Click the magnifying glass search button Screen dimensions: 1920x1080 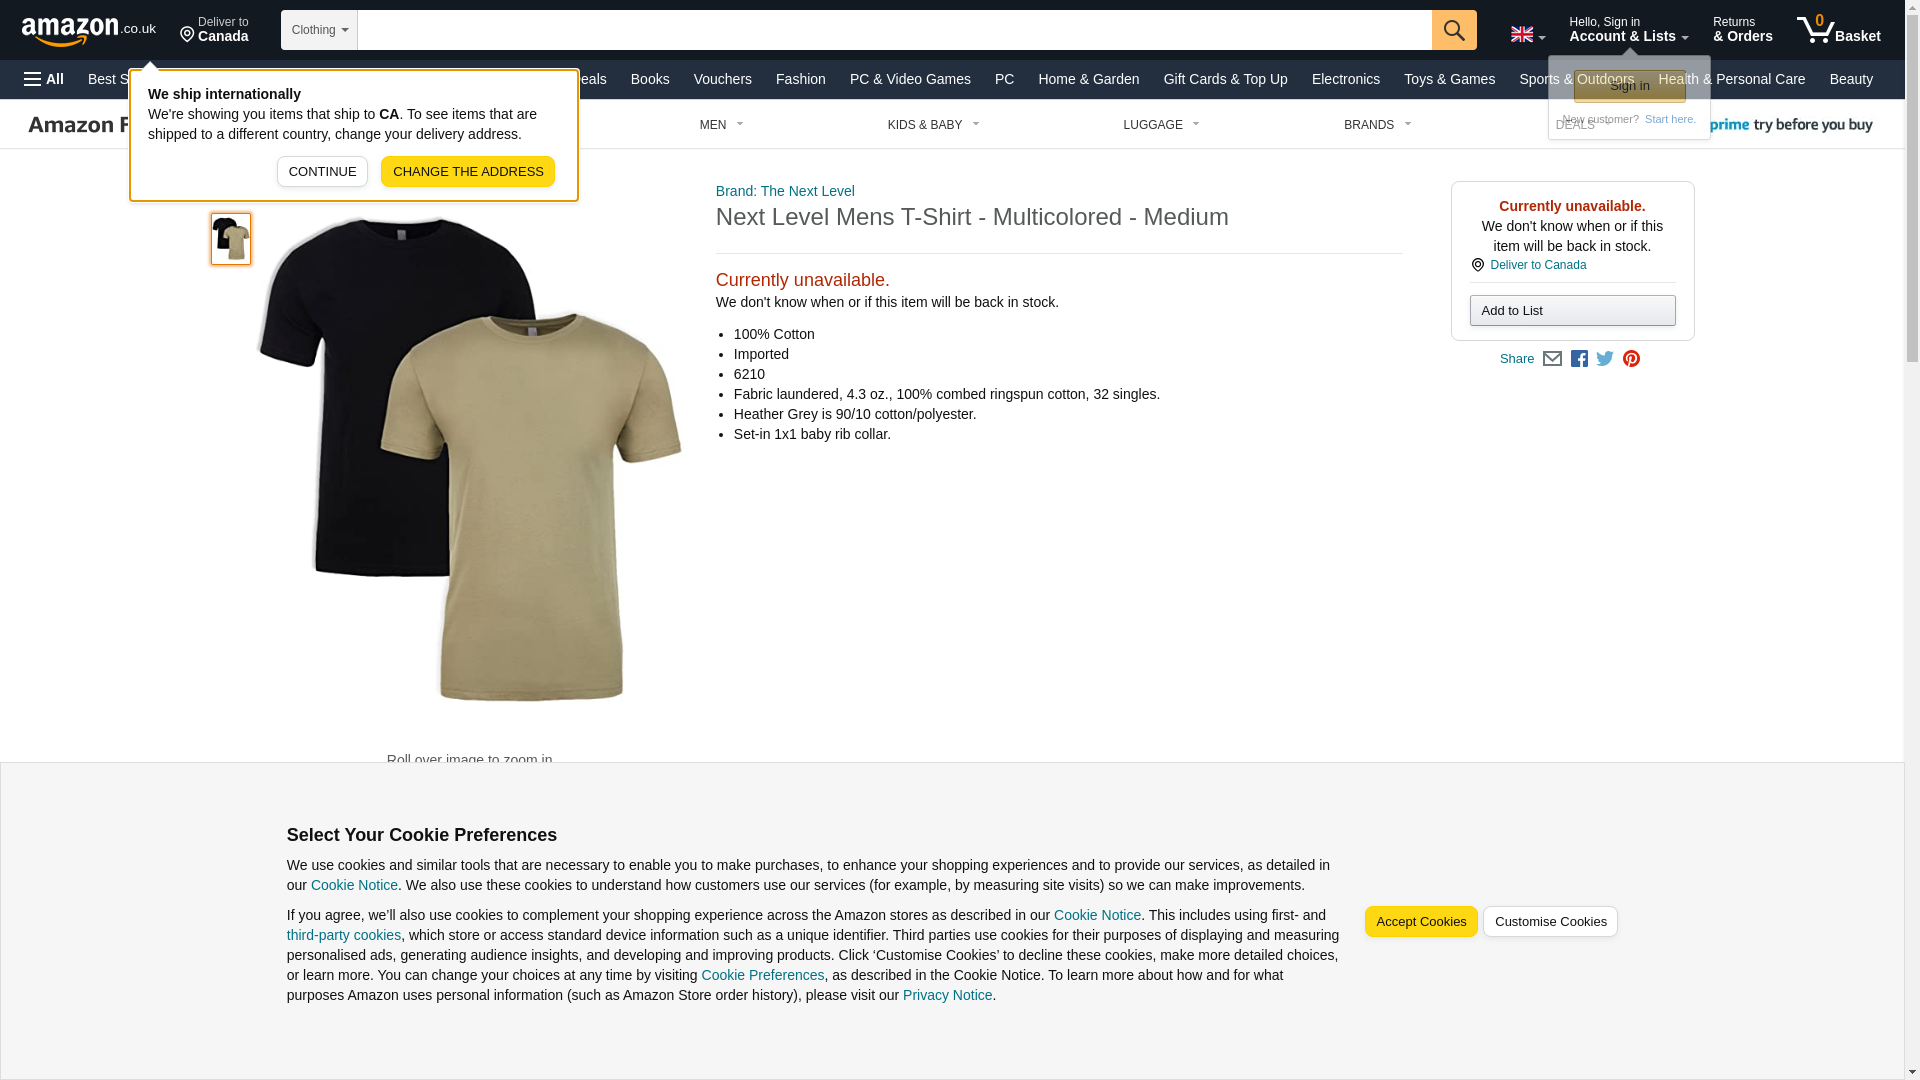[1454, 30]
